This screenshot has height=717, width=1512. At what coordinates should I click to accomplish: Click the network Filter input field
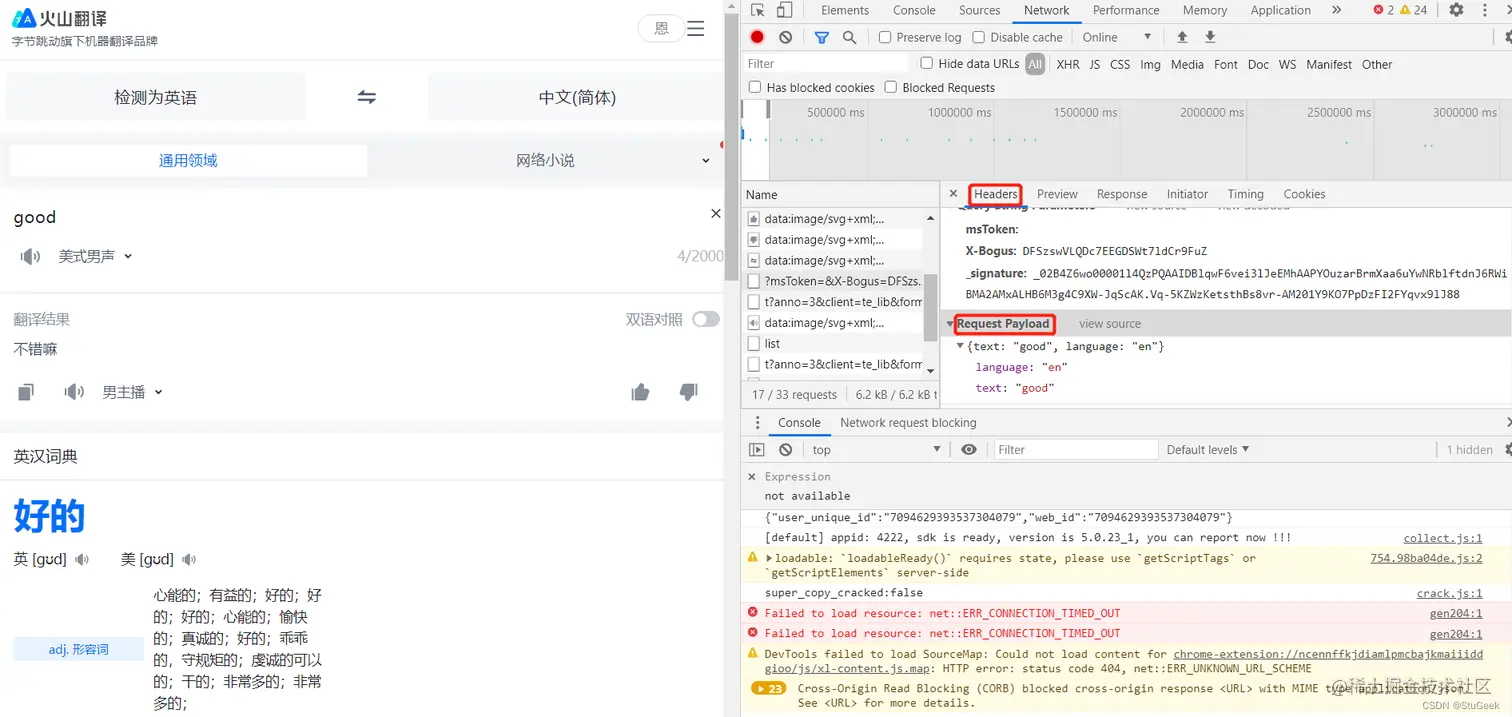point(826,63)
